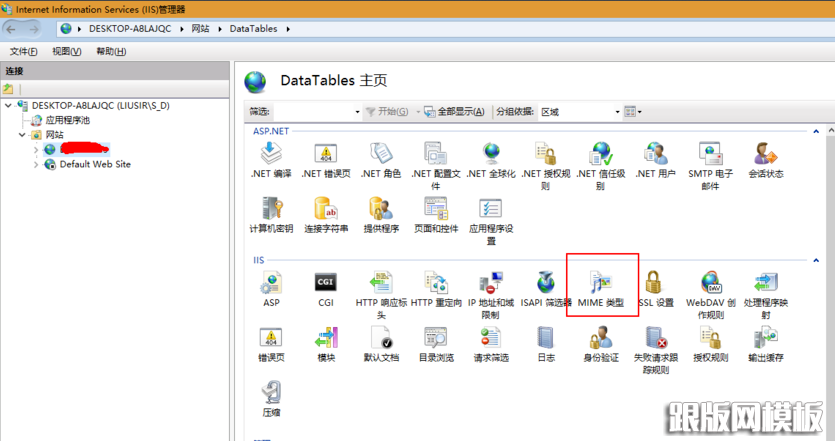Viewport: 835px width, 441px height.
Task: Open the SMTP 电子邮件 feature
Action: 710,166
